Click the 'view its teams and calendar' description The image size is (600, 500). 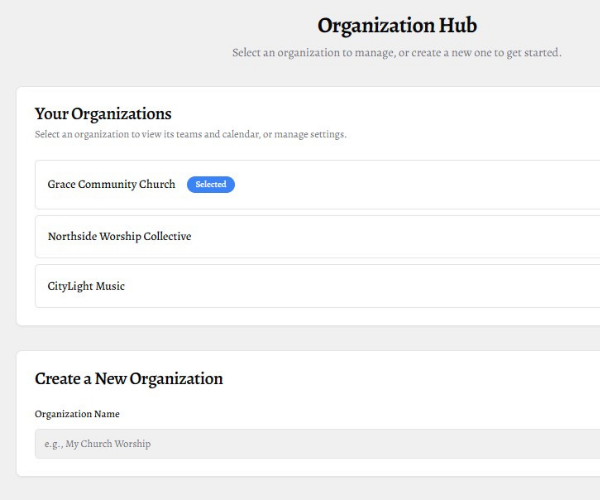click(x=190, y=135)
